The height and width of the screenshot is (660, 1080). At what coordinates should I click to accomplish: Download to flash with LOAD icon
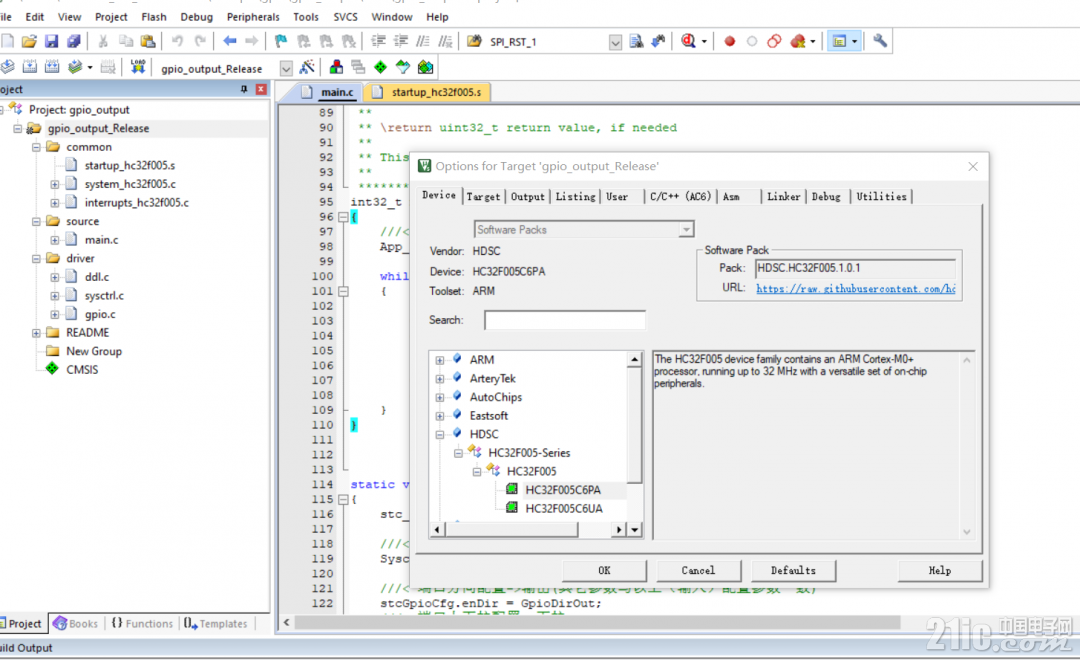point(138,67)
